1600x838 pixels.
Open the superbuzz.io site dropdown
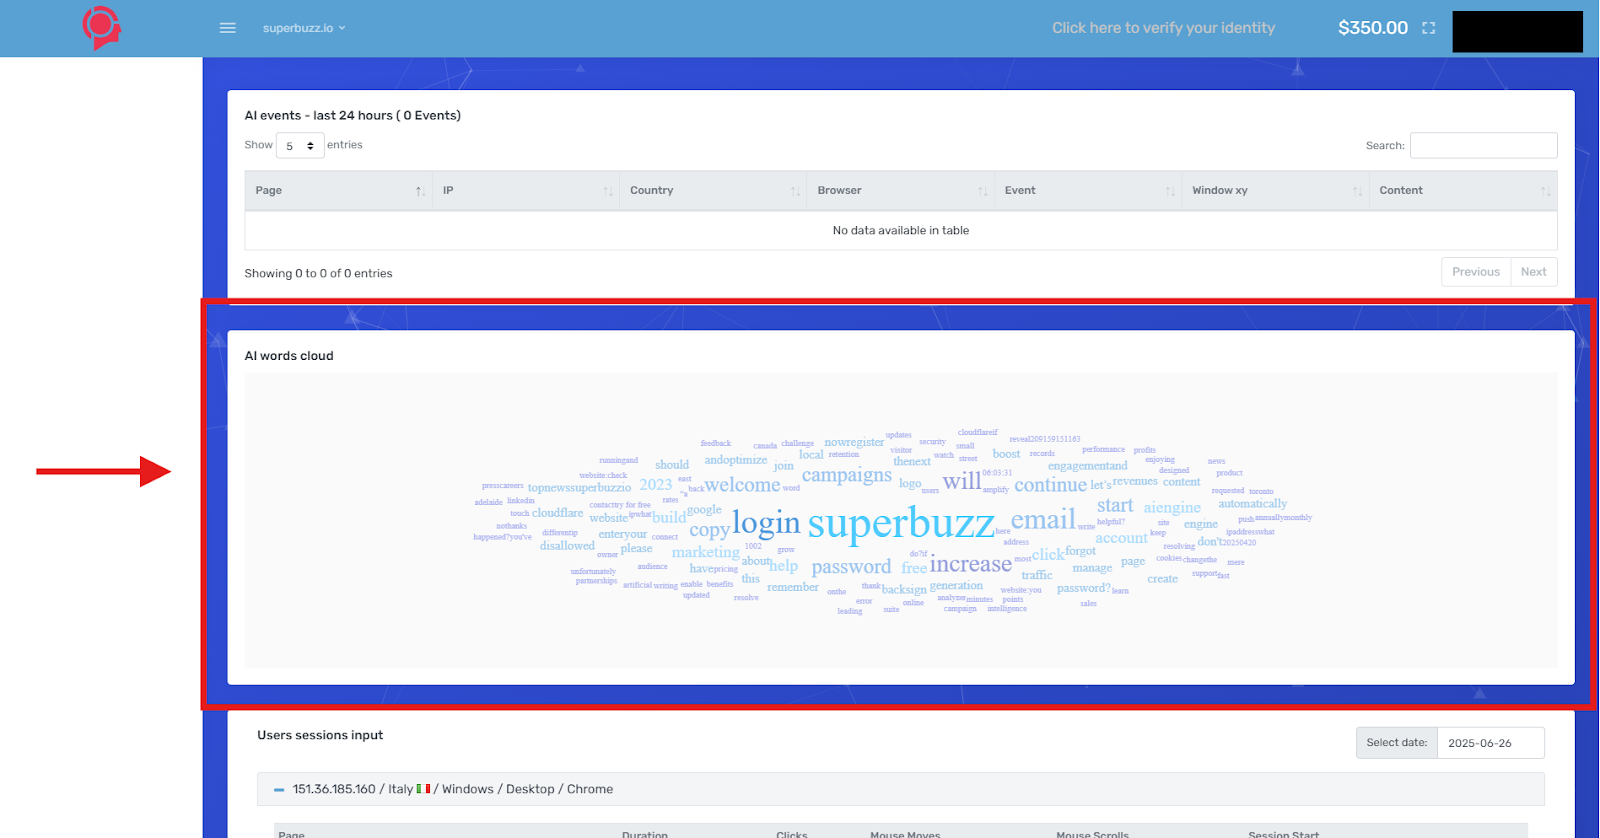click(x=304, y=28)
